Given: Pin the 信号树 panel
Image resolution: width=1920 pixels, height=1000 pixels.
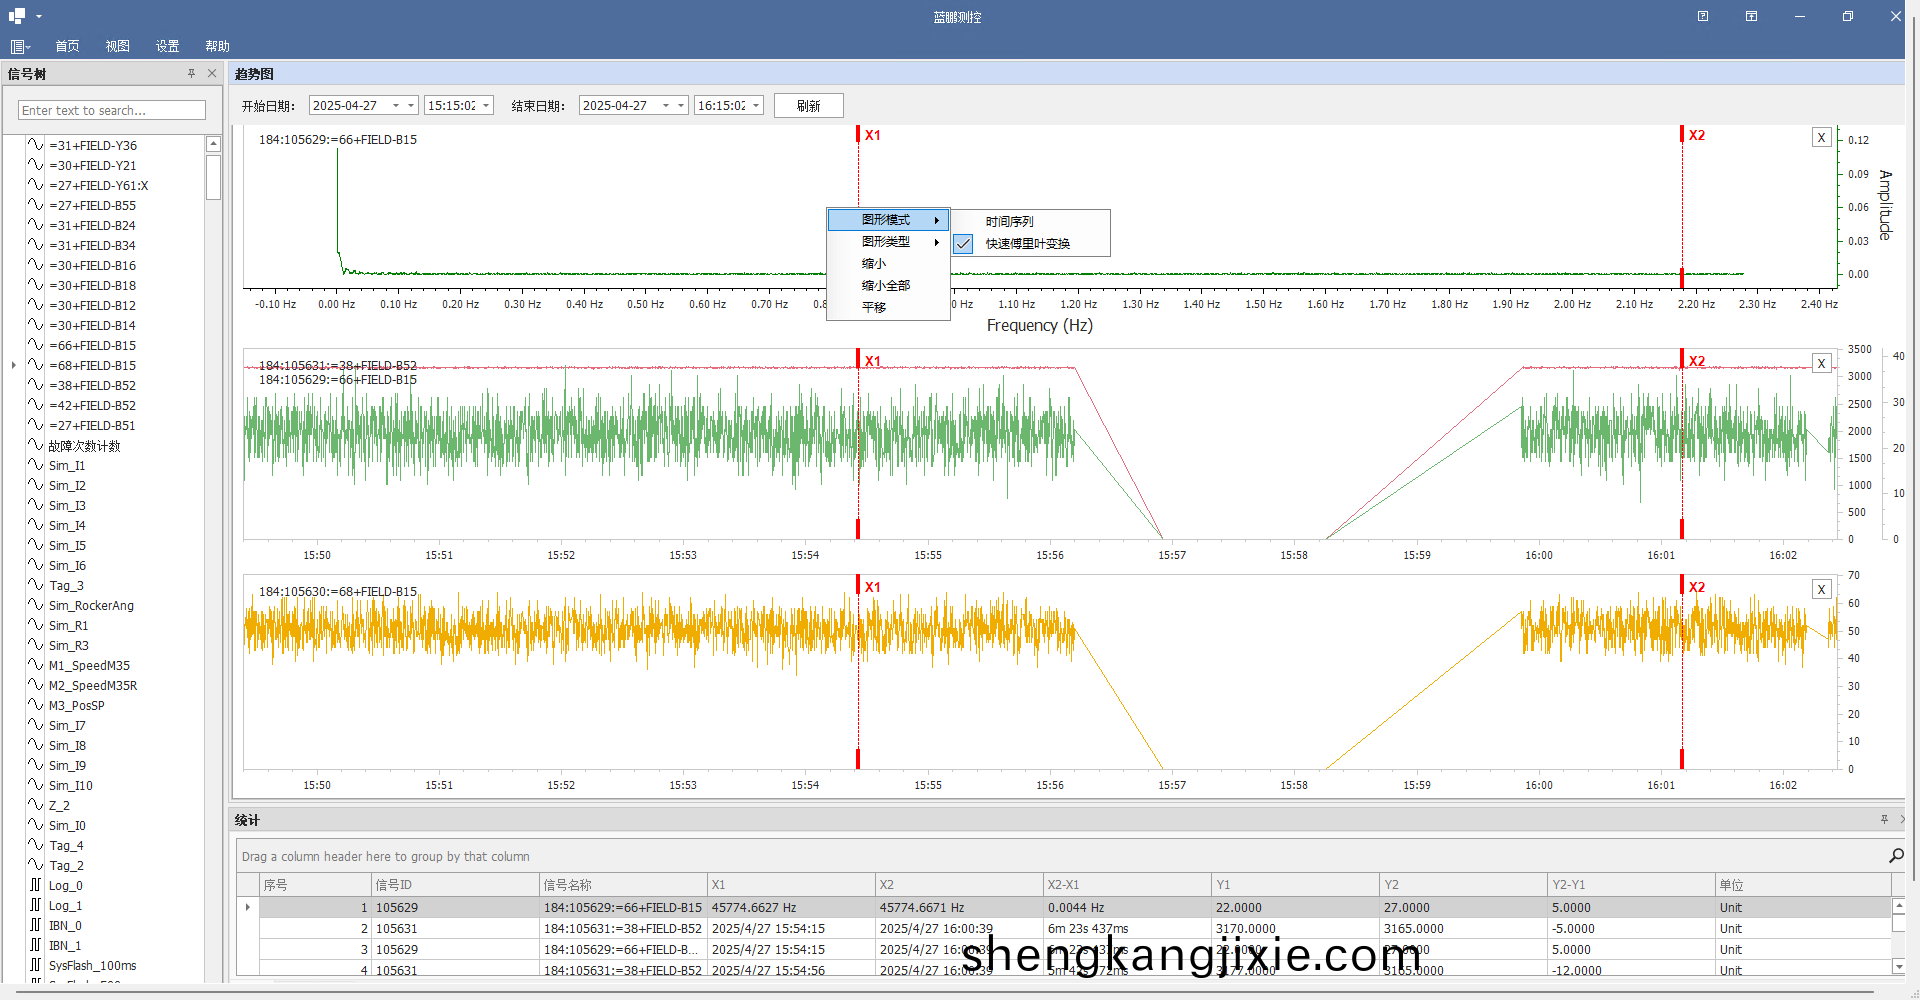Looking at the screenshot, I should [x=191, y=73].
